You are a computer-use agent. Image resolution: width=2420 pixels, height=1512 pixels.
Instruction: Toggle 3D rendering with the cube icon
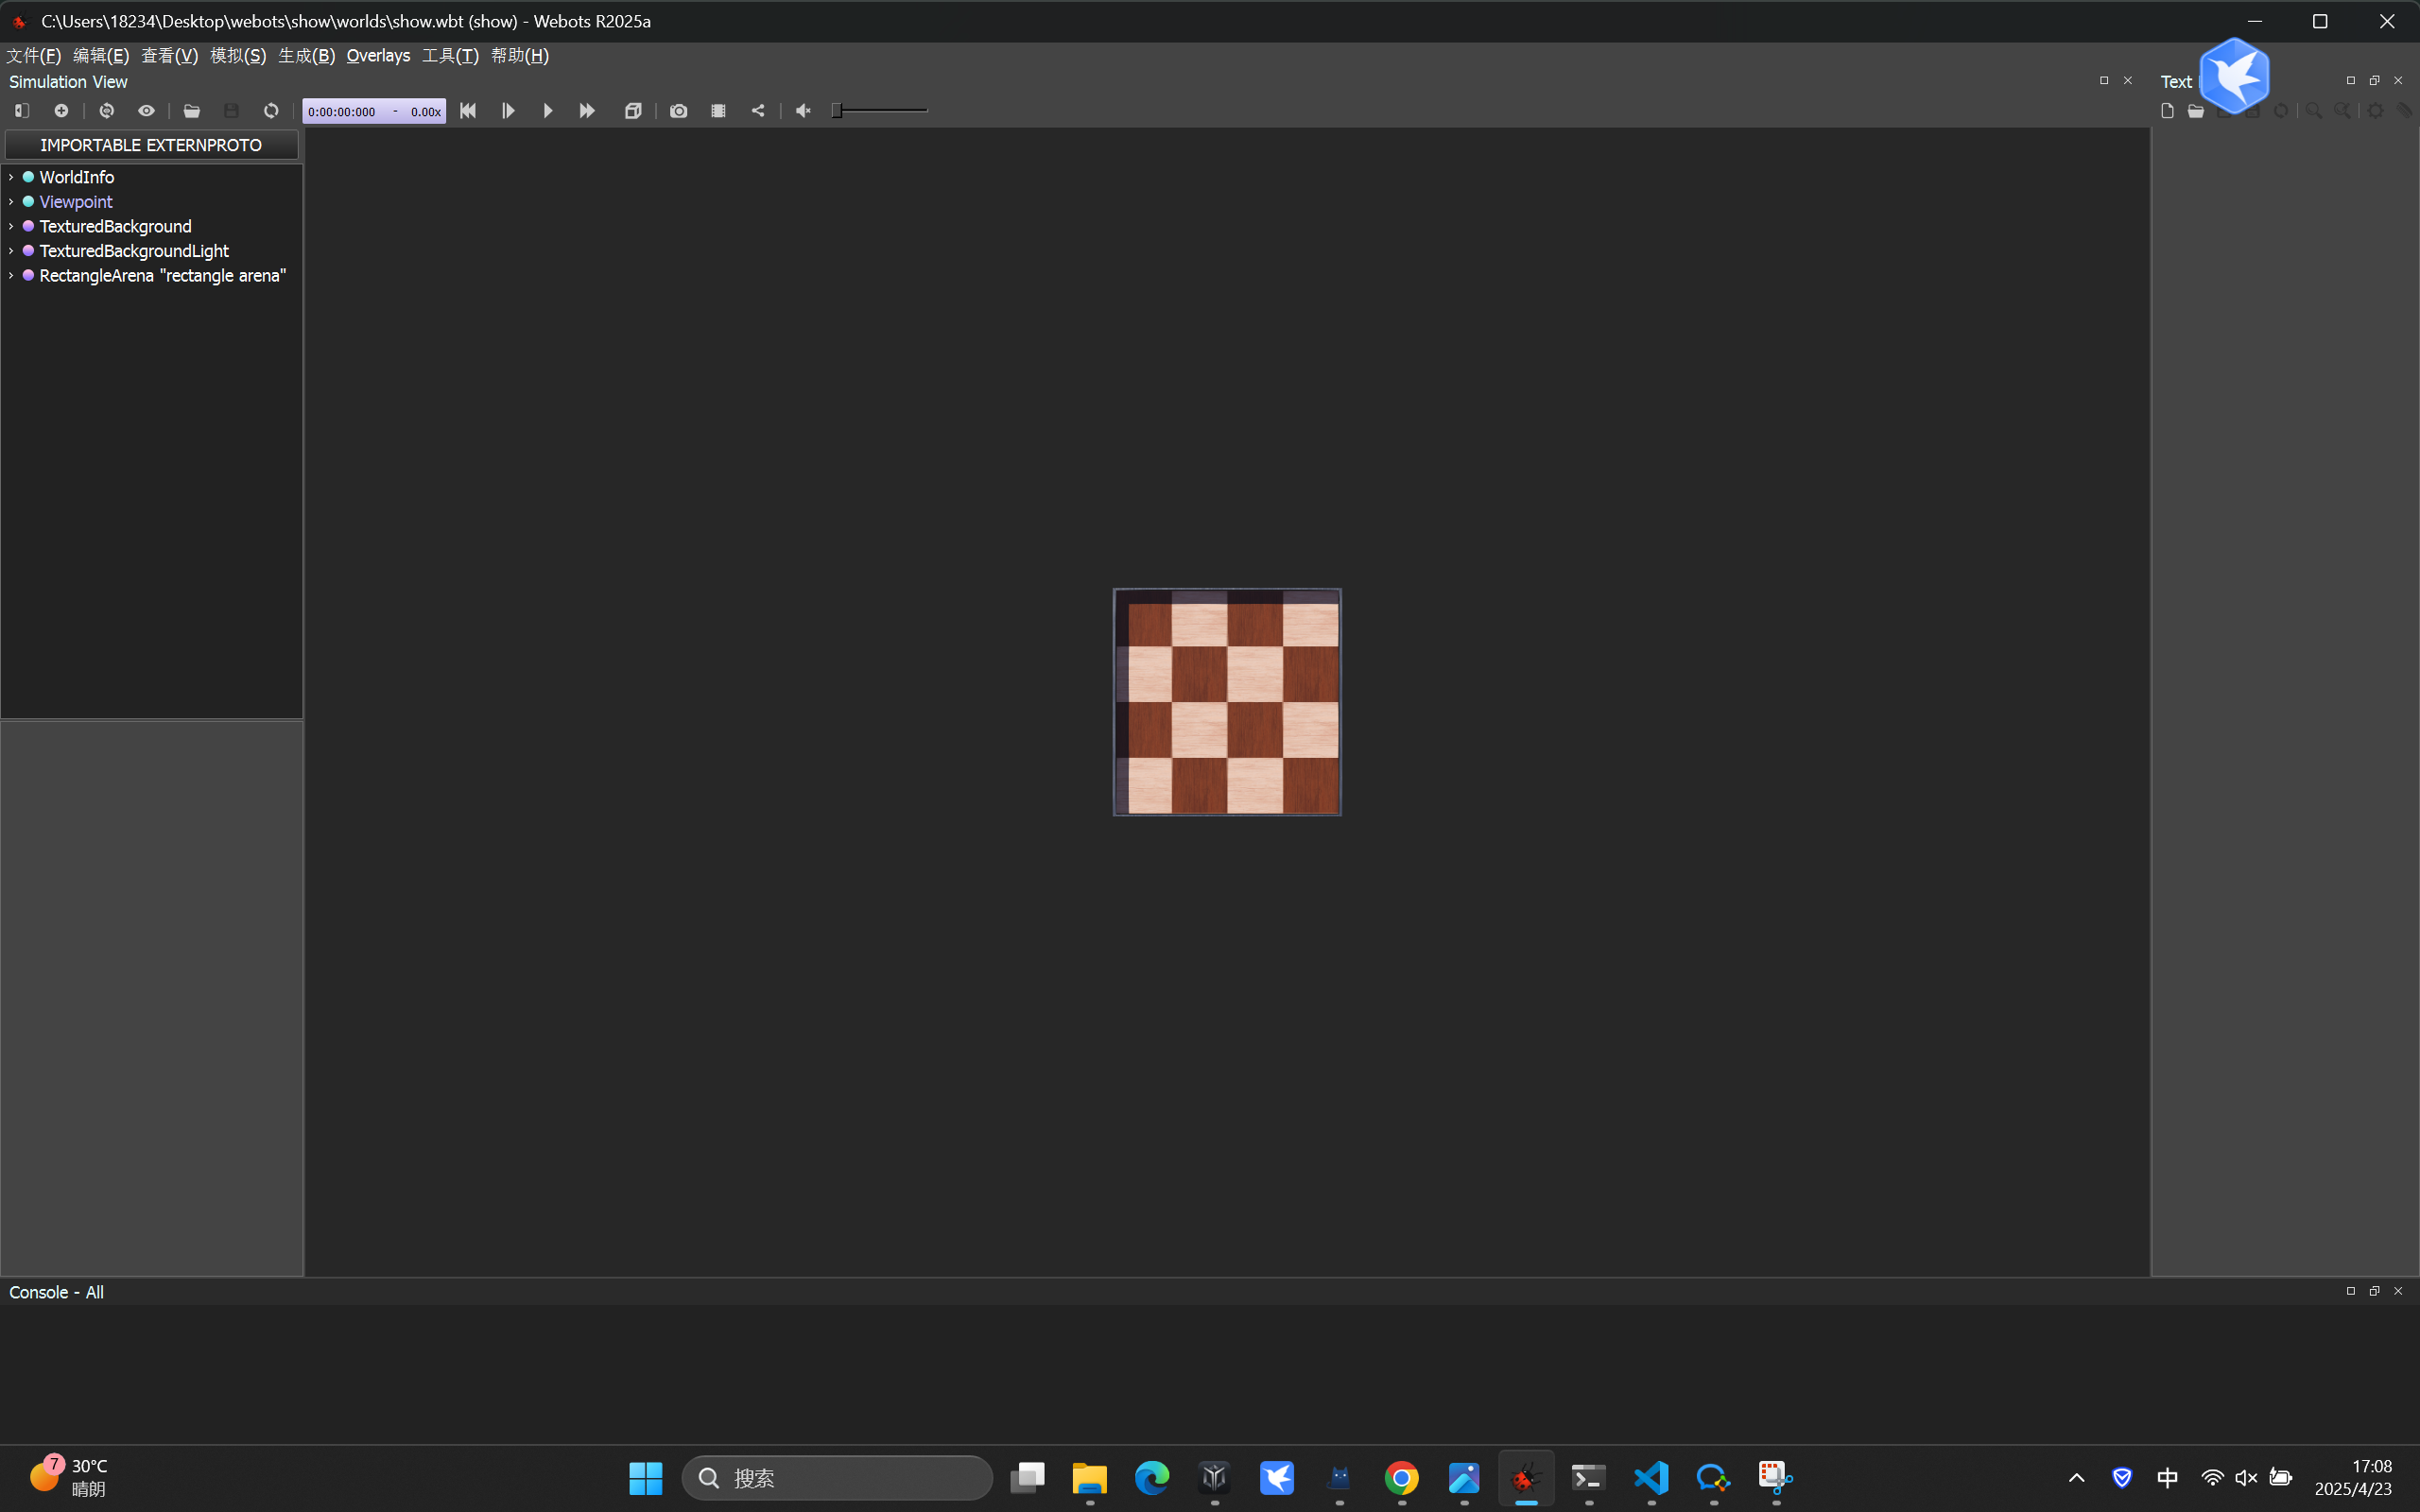tap(633, 111)
